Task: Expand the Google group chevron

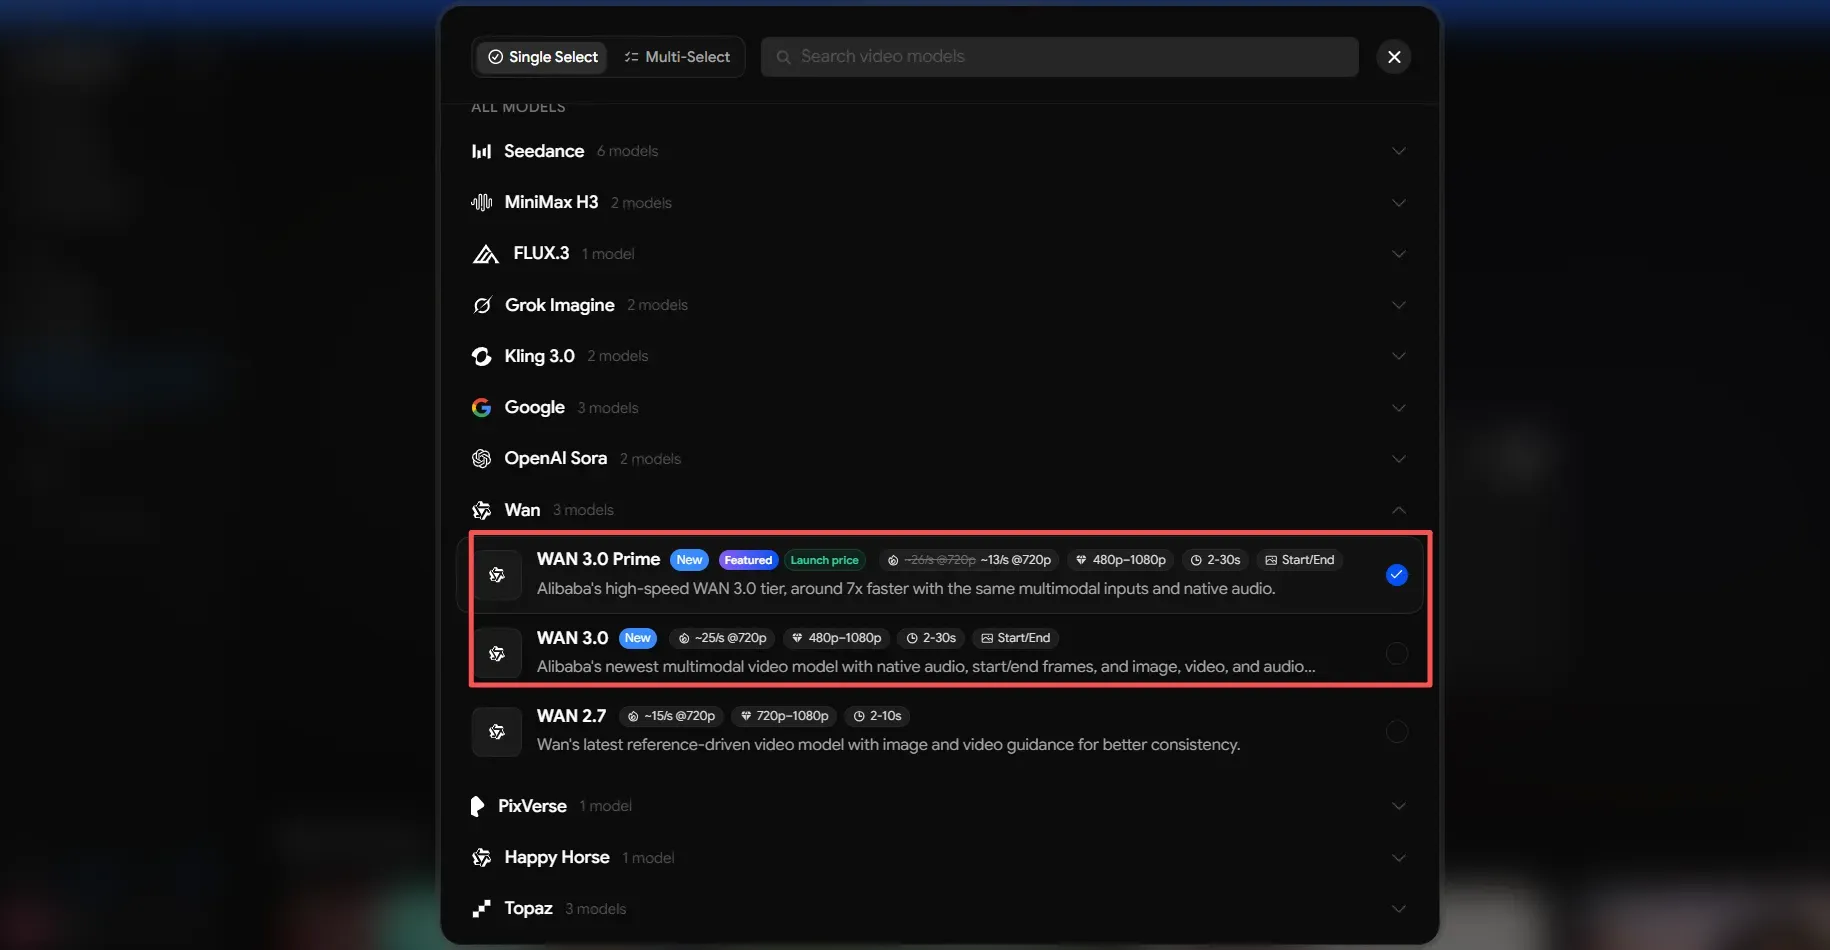Action: pos(1399,408)
